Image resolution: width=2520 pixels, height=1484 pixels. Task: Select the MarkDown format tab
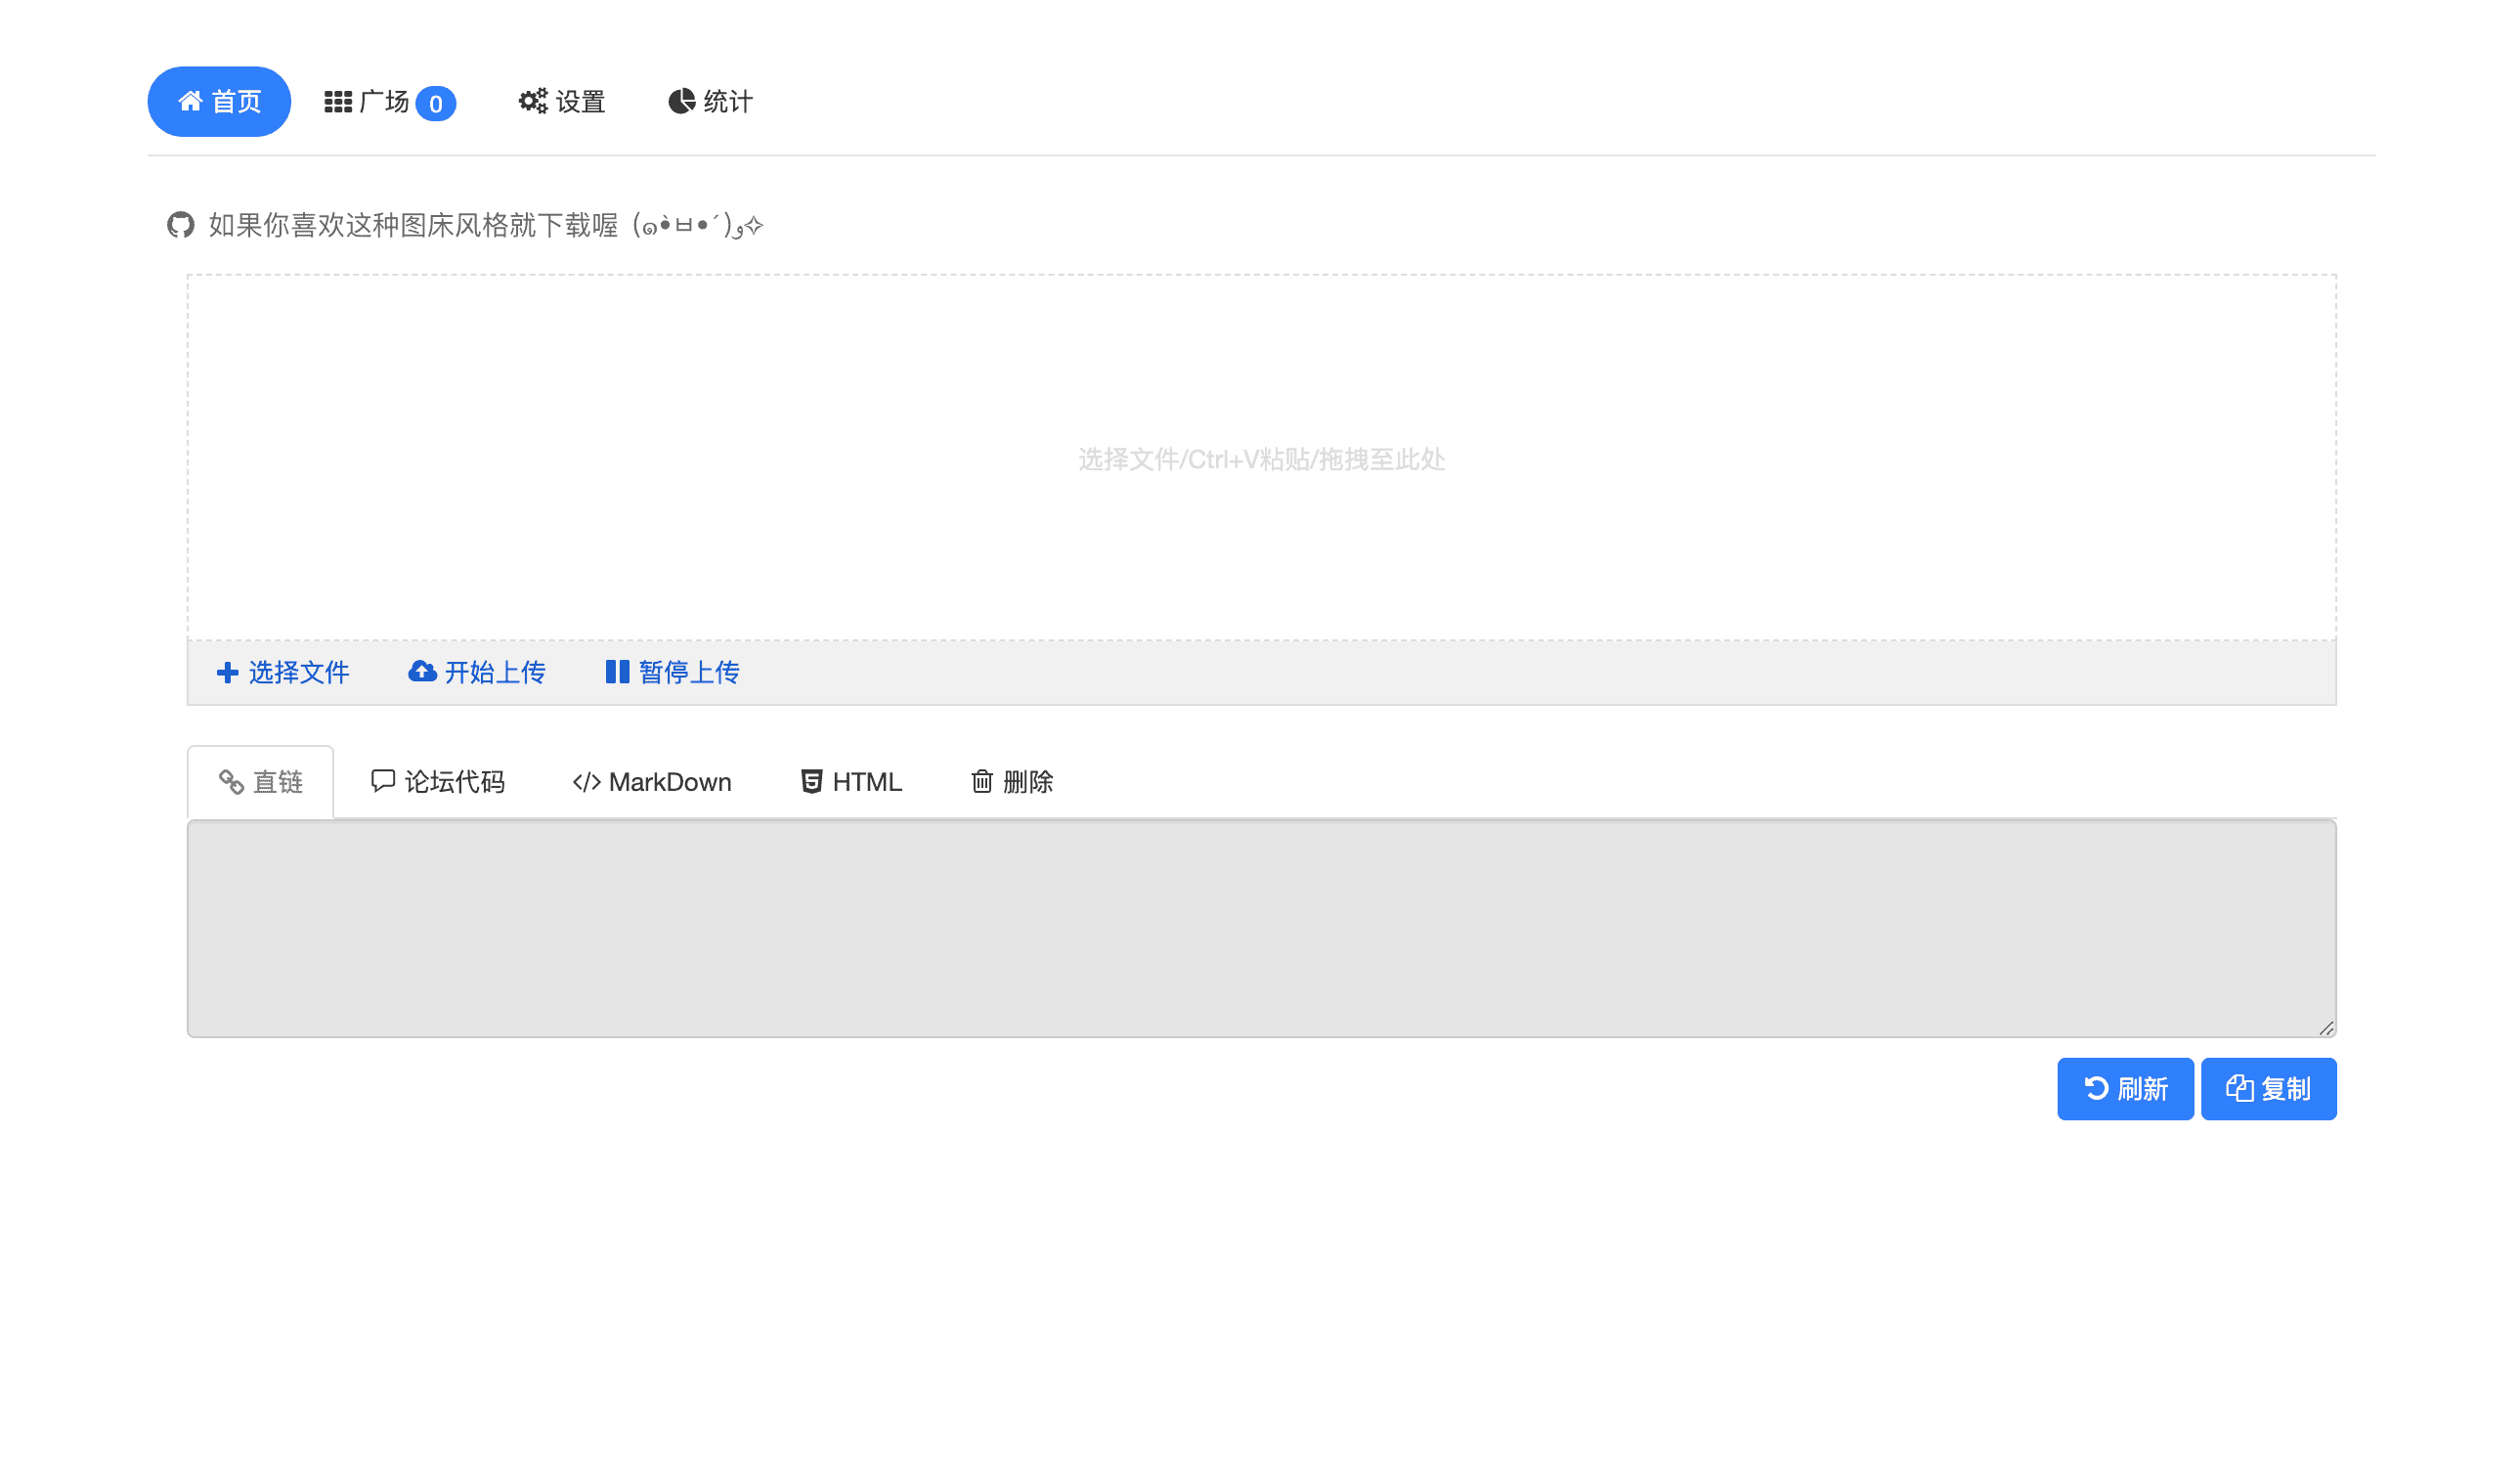(652, 782)
